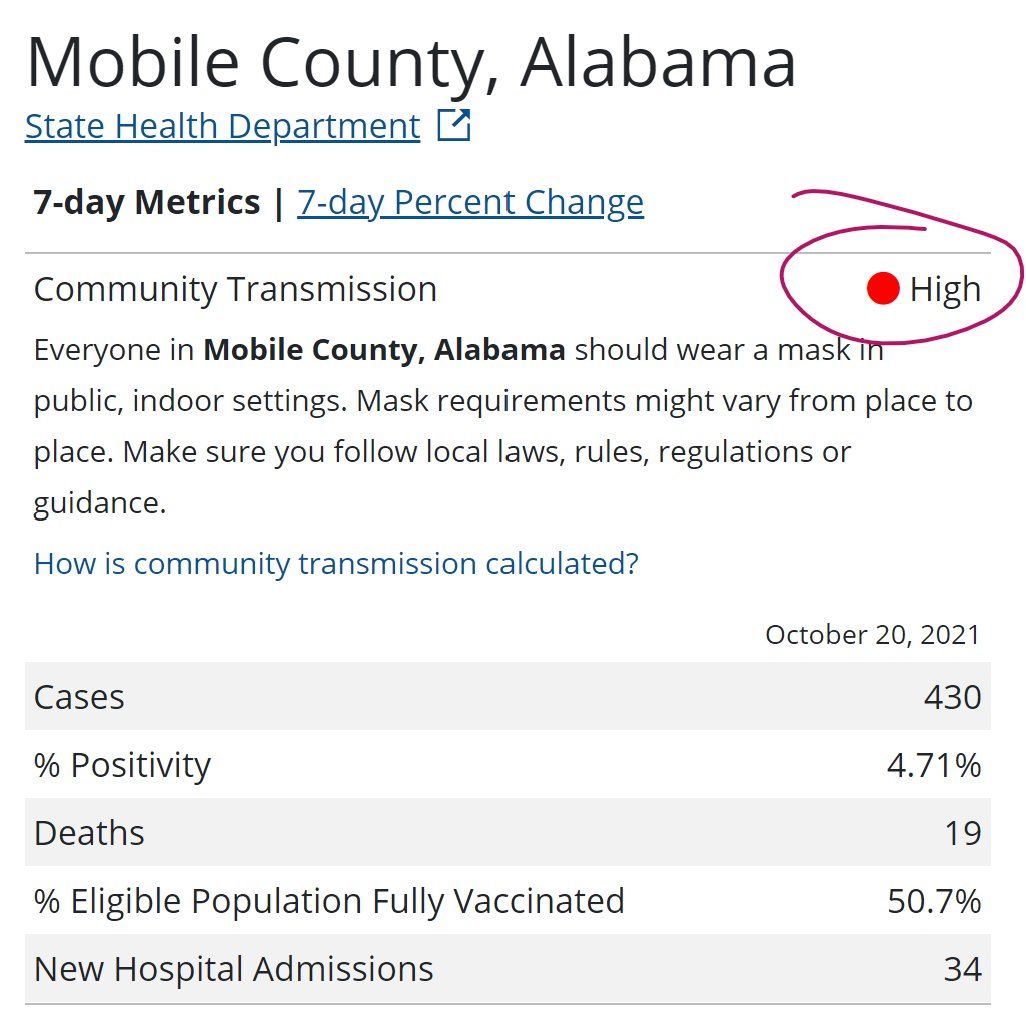1026x1034 pixels.
Task: Select the % Positivity row label
Action: 123,765
